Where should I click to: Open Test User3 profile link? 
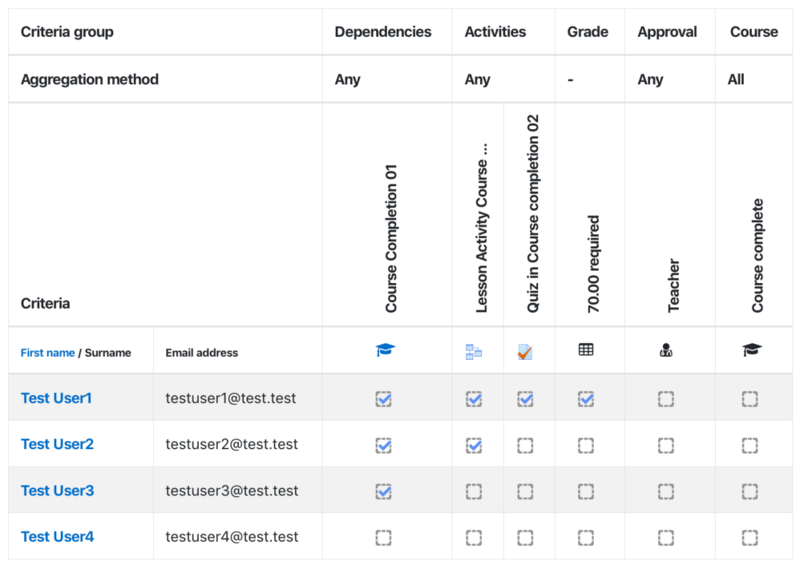tap(57, 490)
